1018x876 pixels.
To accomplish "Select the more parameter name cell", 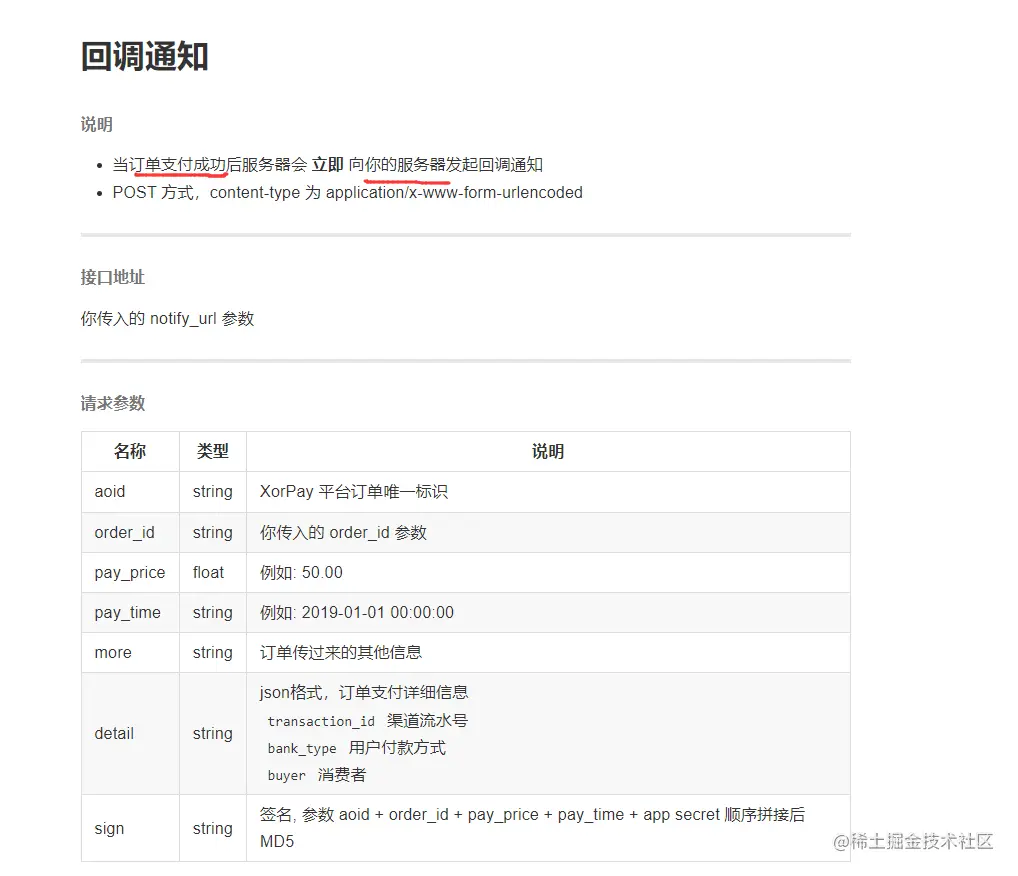I will [130, 653].
